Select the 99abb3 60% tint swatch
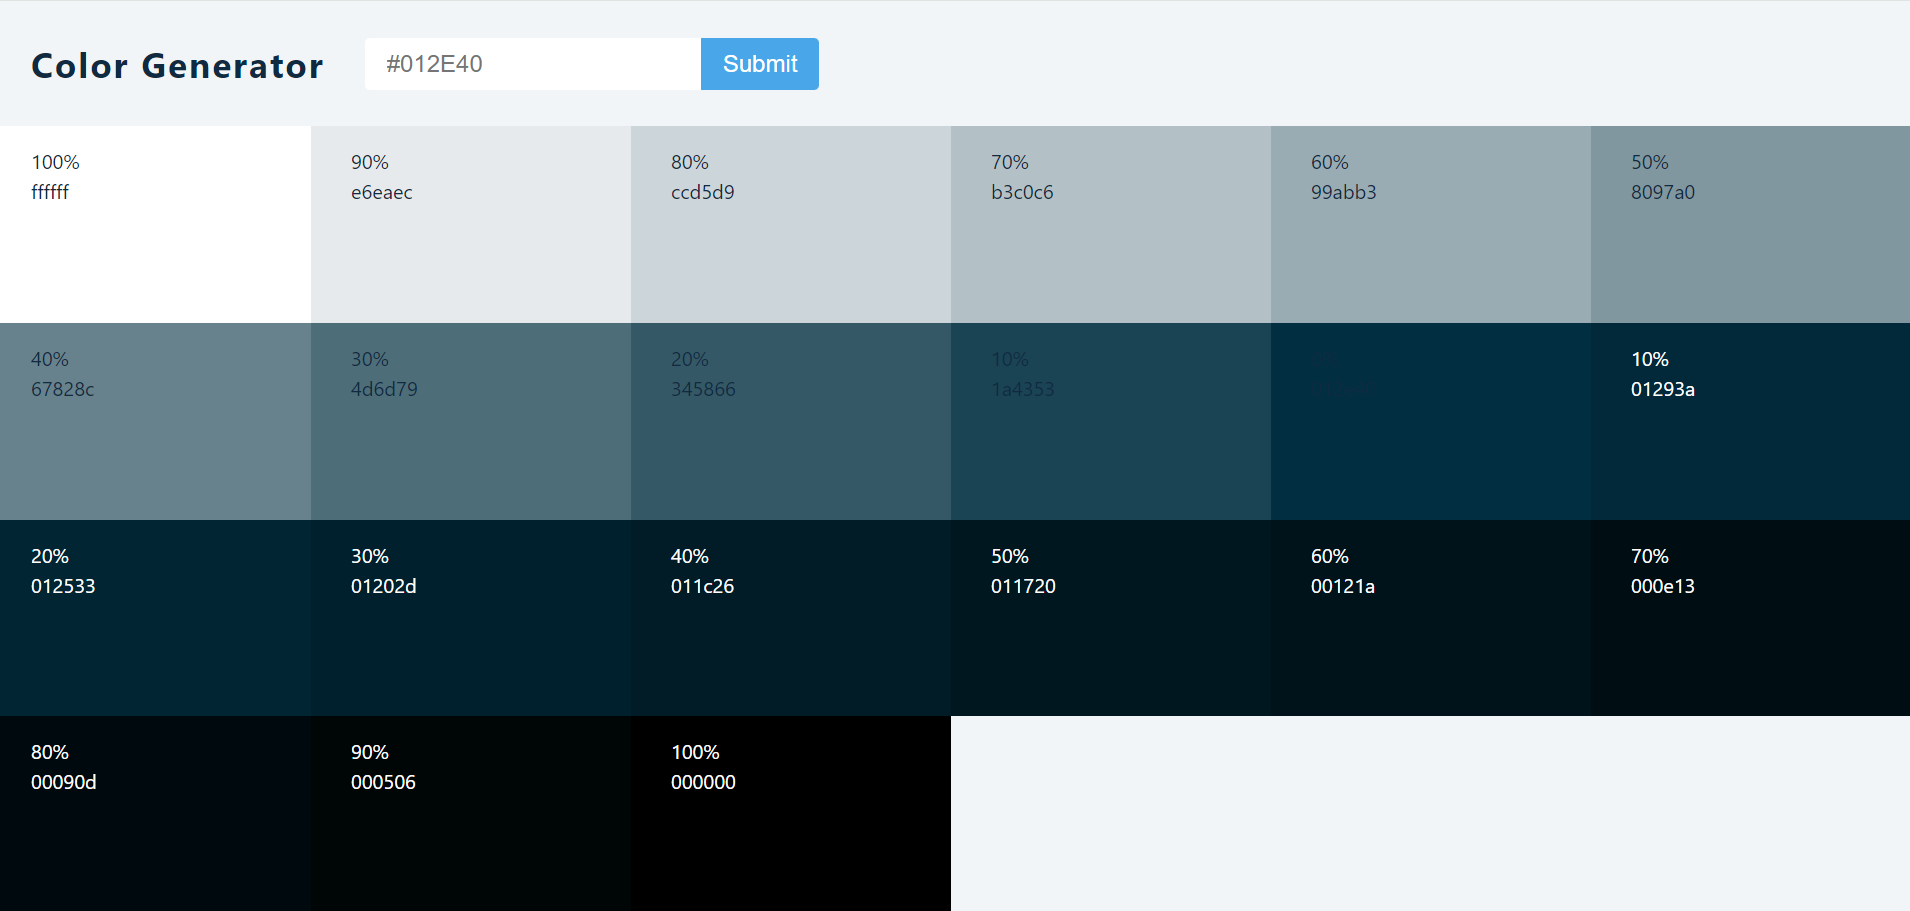 [x=1430, y=224]
